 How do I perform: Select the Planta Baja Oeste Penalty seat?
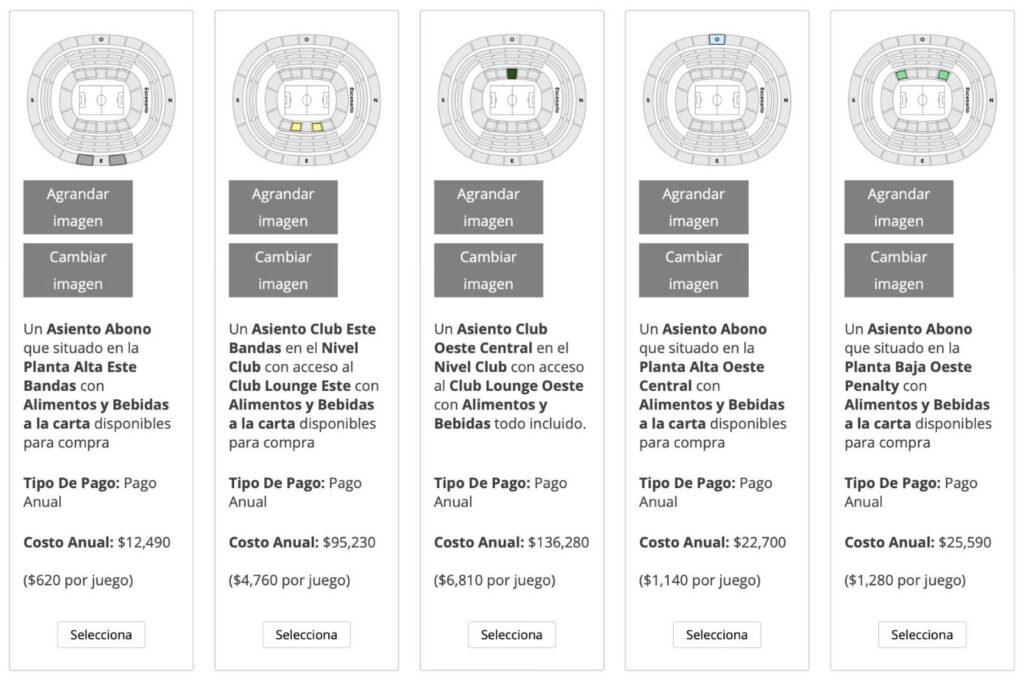921,635
